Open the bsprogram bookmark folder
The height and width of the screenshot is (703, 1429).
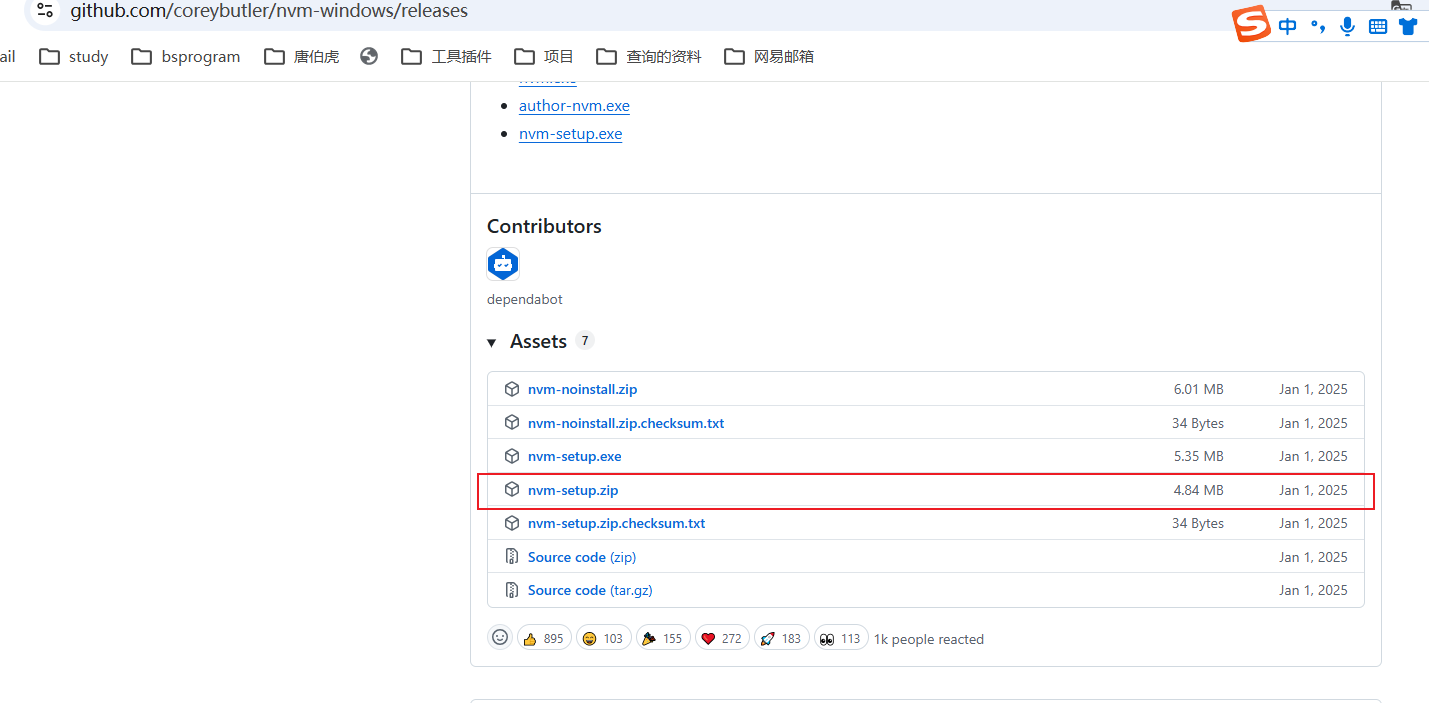tap(186, 57)
